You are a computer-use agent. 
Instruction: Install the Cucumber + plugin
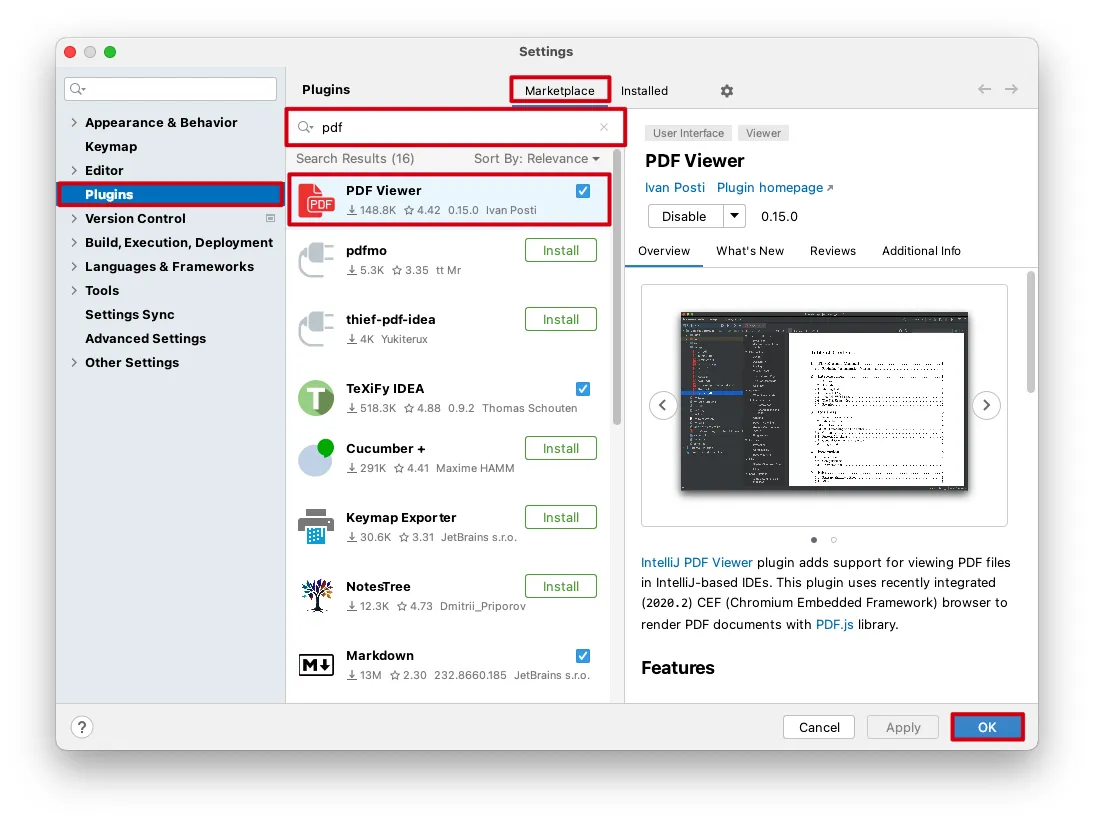pos(561,449)
